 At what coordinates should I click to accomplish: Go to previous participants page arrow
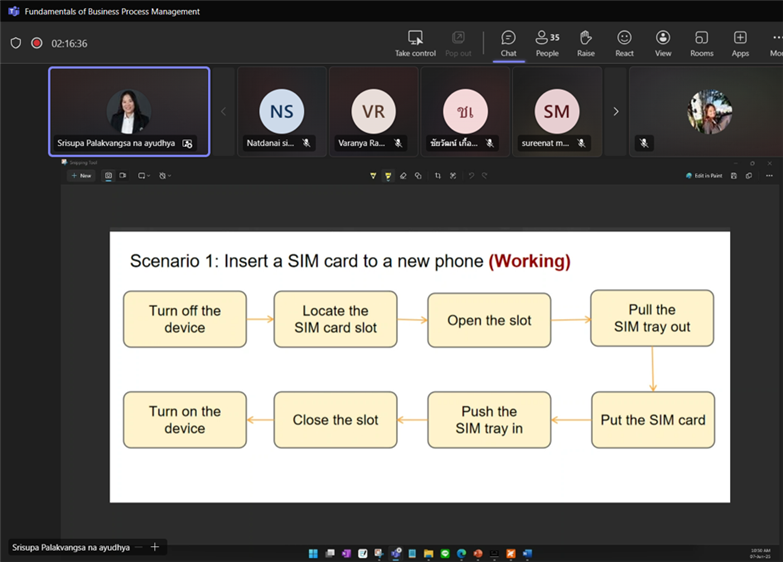(x=223, y=112)
